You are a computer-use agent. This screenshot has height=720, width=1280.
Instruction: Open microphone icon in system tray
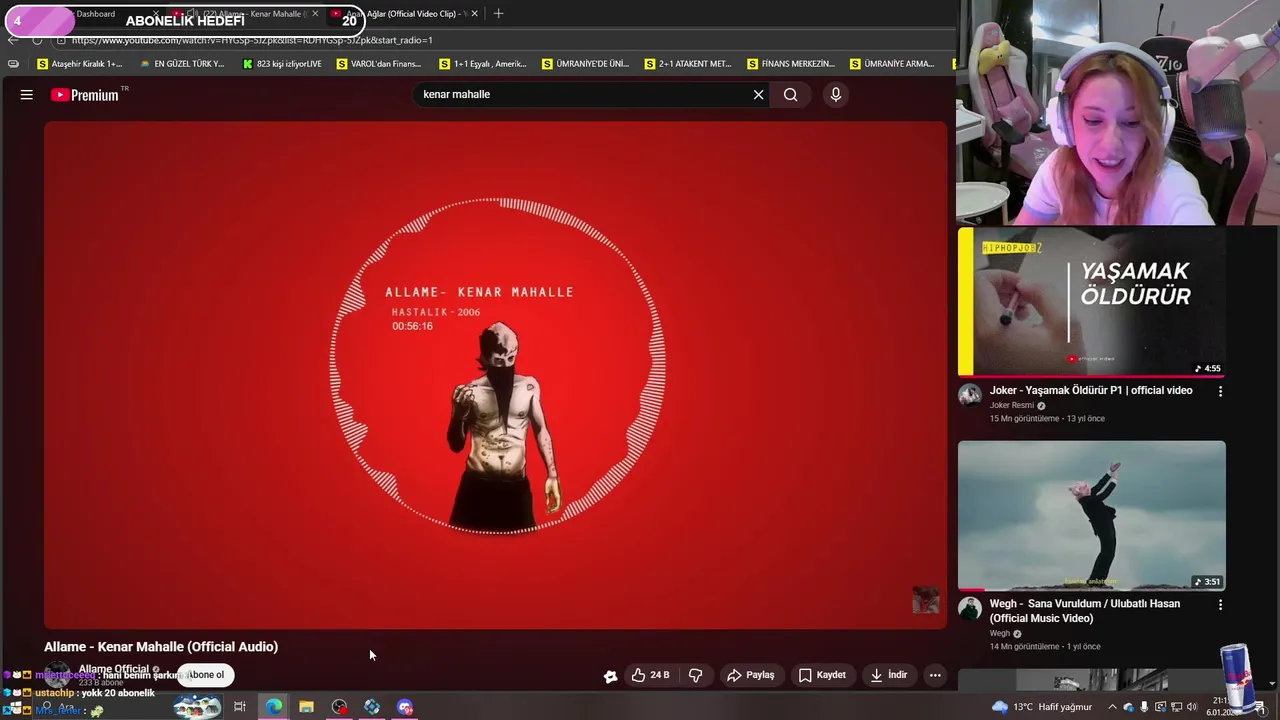pos(1144,707)
